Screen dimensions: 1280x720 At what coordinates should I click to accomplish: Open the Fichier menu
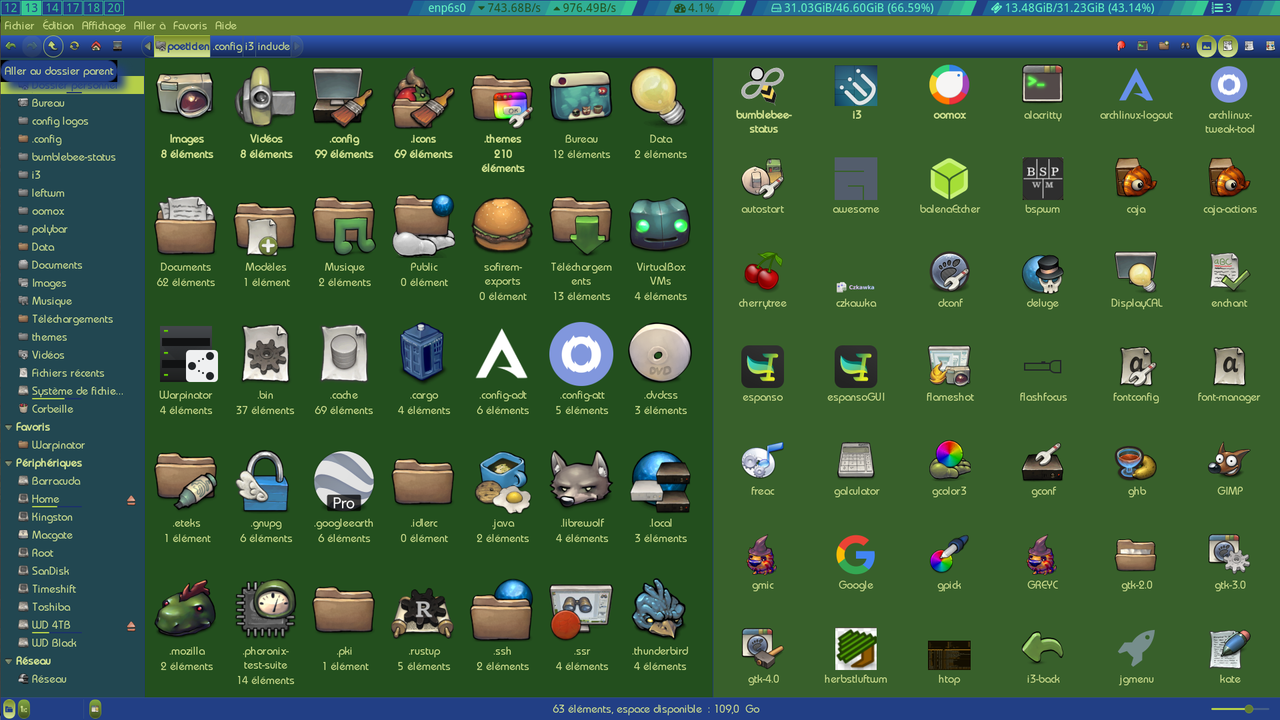pos(19,26)
